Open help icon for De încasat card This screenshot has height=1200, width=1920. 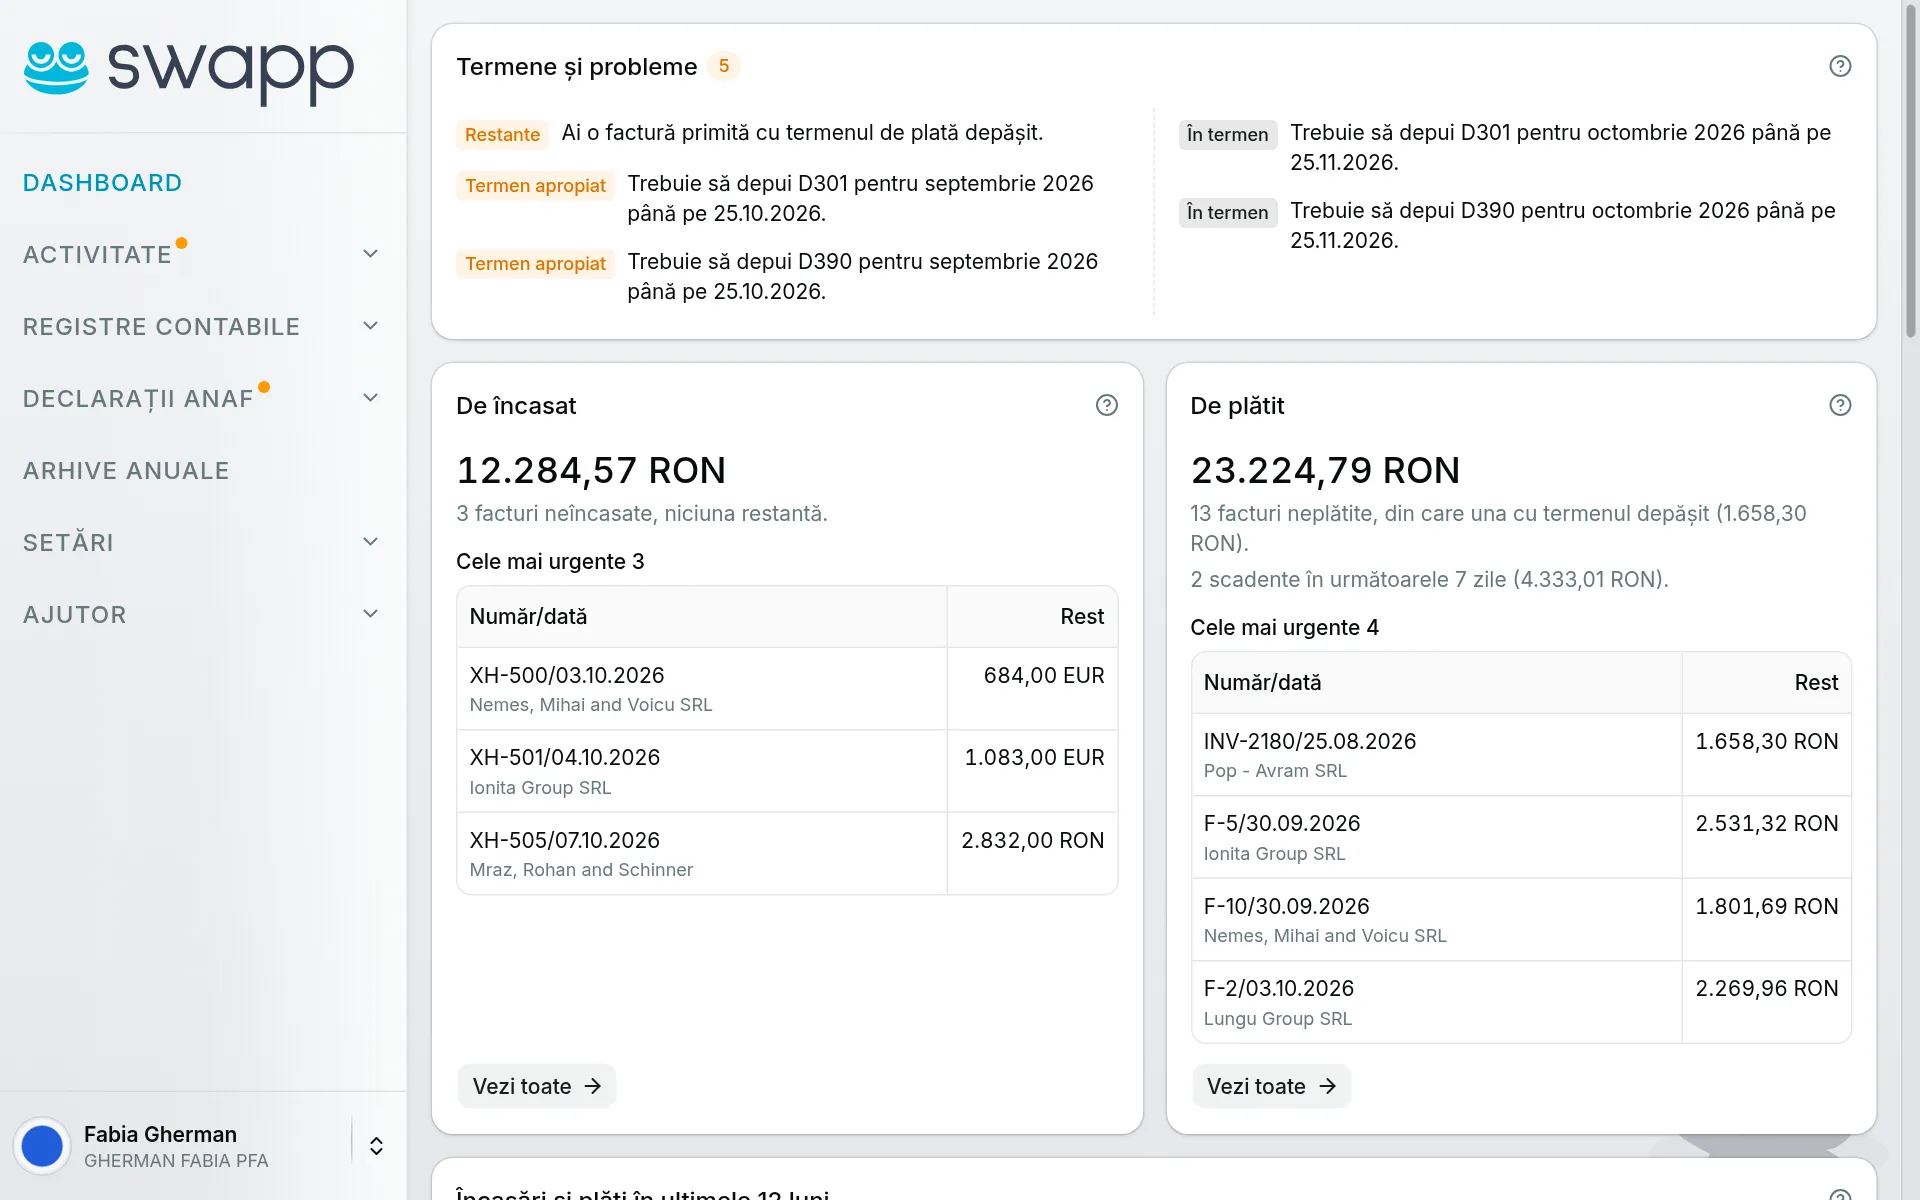(x=1106, y=405)
